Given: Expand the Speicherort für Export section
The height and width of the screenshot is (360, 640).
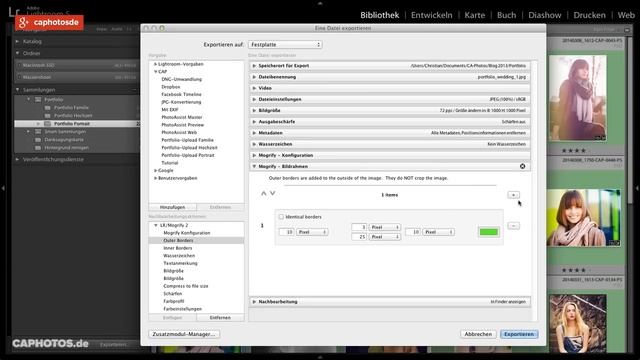Looking at the screenshot, I should (x=254, y=66).
